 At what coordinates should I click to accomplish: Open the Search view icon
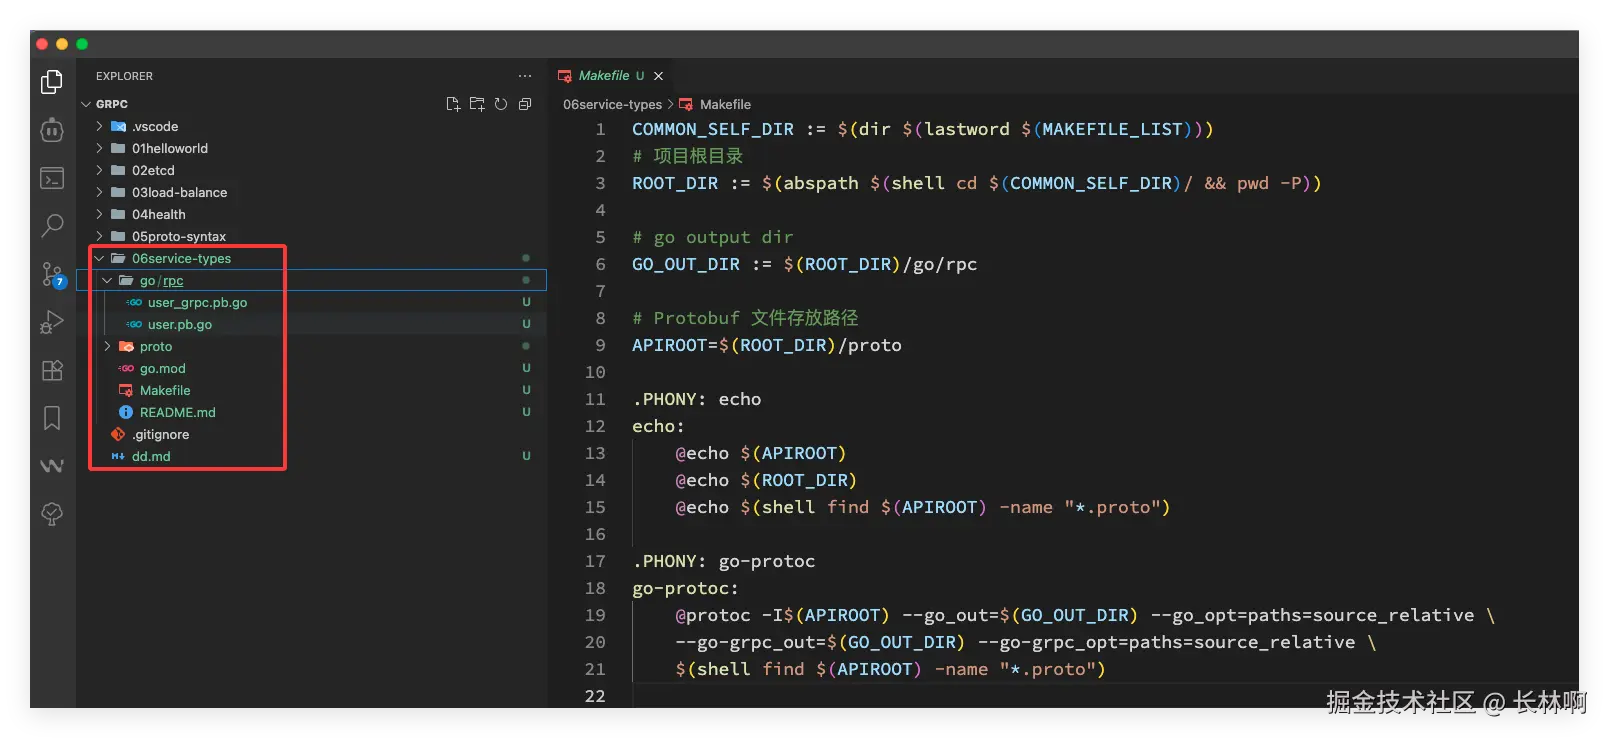tap(52, 225)
